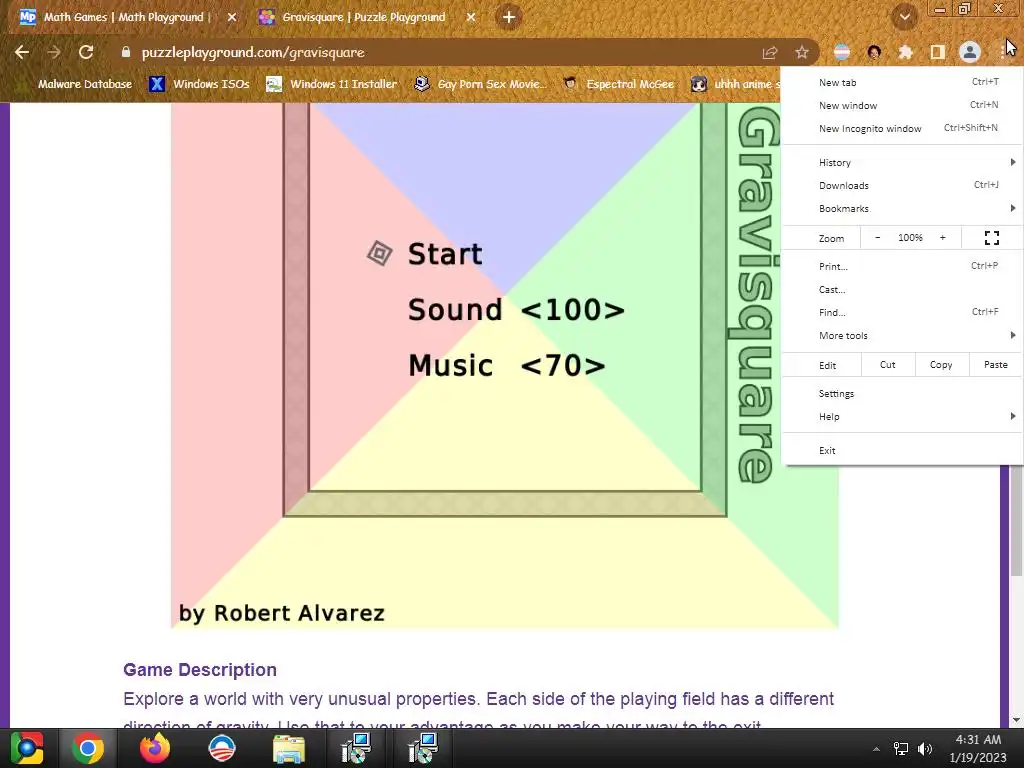Open Windows ISOs bookmark
Image resolution: width=1024 pixels, height=768 pixels.
click(x=199, y=84)
